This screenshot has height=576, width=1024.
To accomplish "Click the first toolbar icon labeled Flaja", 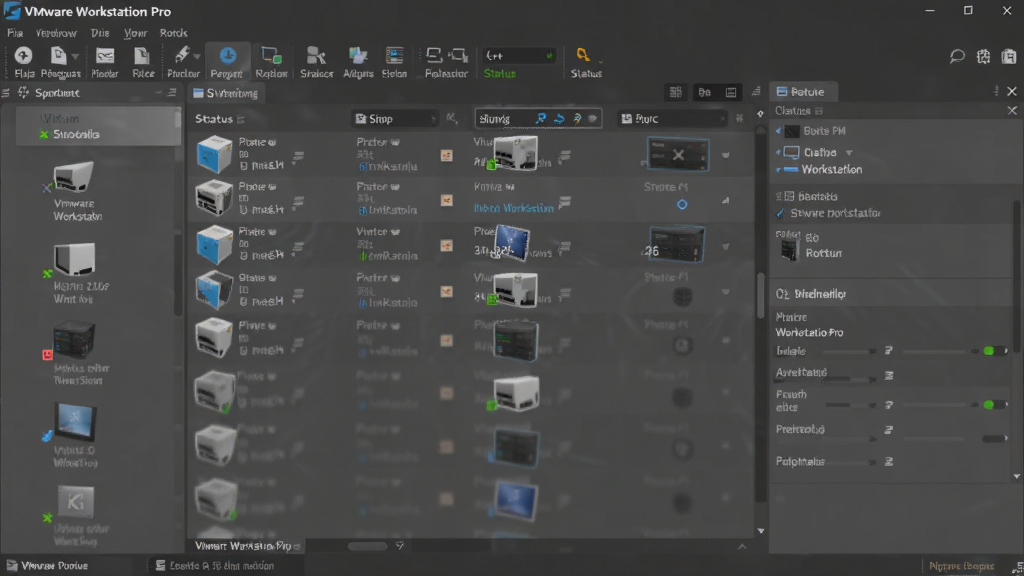I will pos(24,56).
